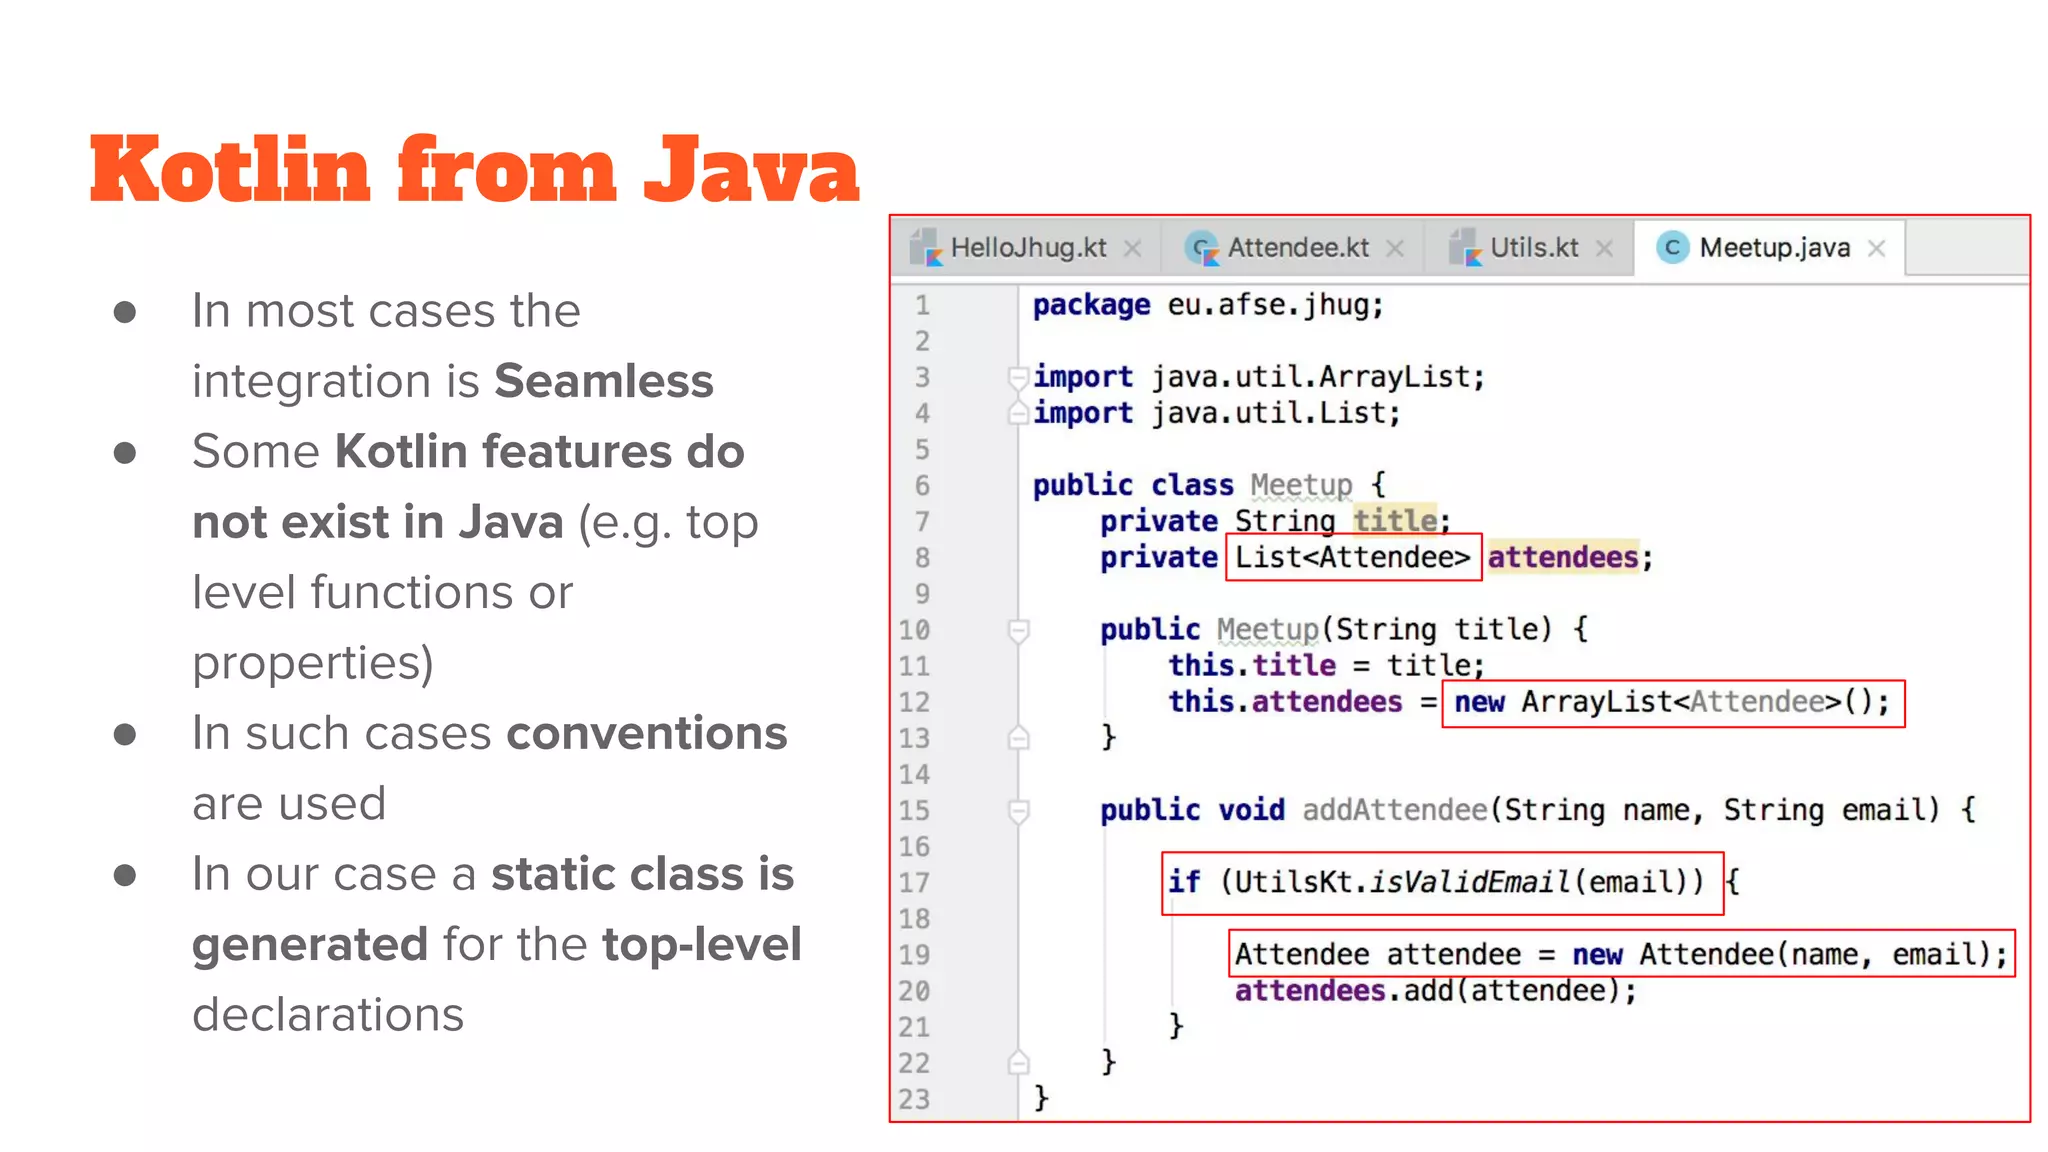Image resolution: width=2048 pixels, height=1152 pixels.
Task: Click the Kotlin file icon on Utils.kt
Action: [1466, 247]
